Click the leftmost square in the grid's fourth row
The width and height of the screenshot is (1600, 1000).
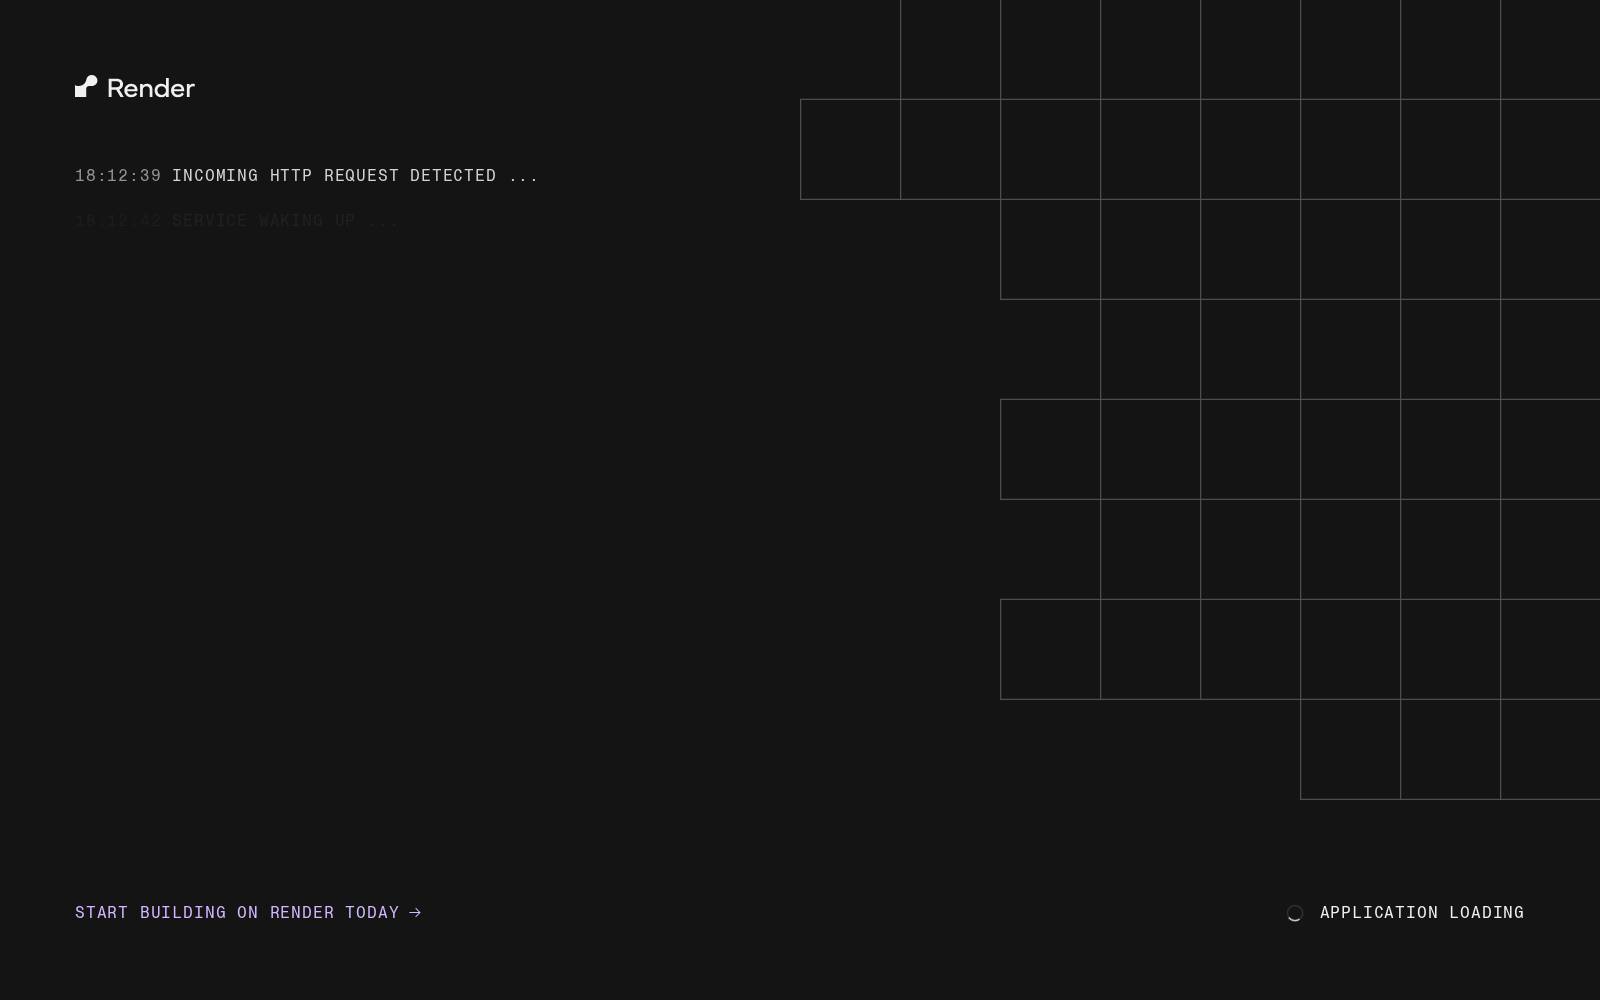pos(1150,349)
